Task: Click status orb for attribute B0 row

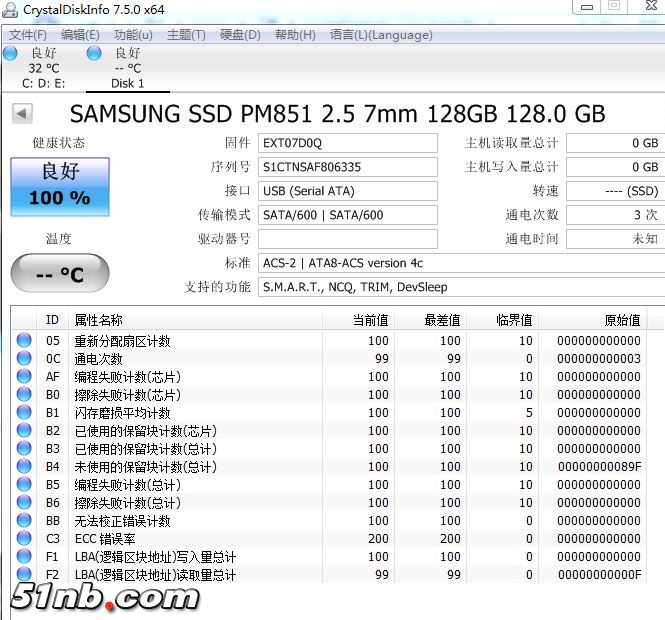Action: coord(24,394)
